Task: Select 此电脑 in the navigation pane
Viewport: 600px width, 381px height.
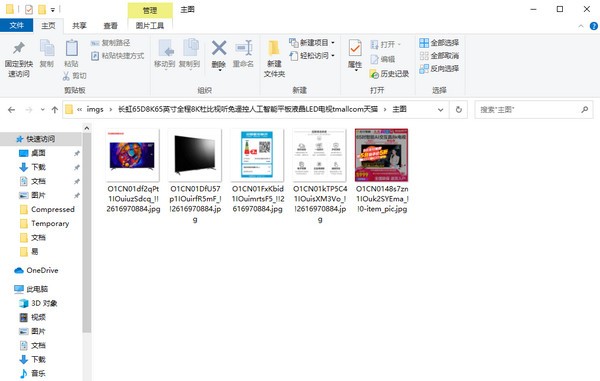Action: (37, 289)
